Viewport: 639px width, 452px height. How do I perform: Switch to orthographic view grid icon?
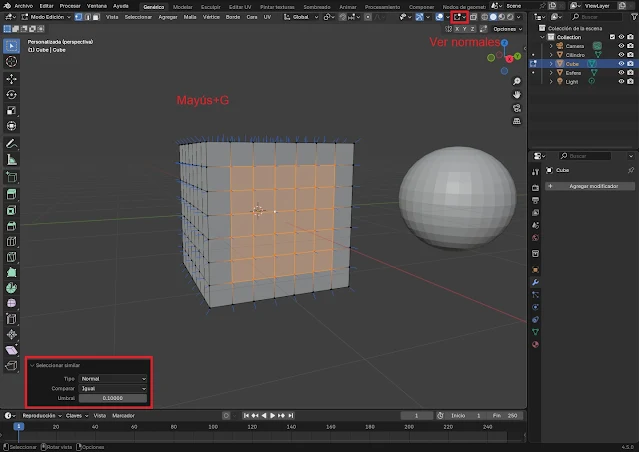pos(517,121)
